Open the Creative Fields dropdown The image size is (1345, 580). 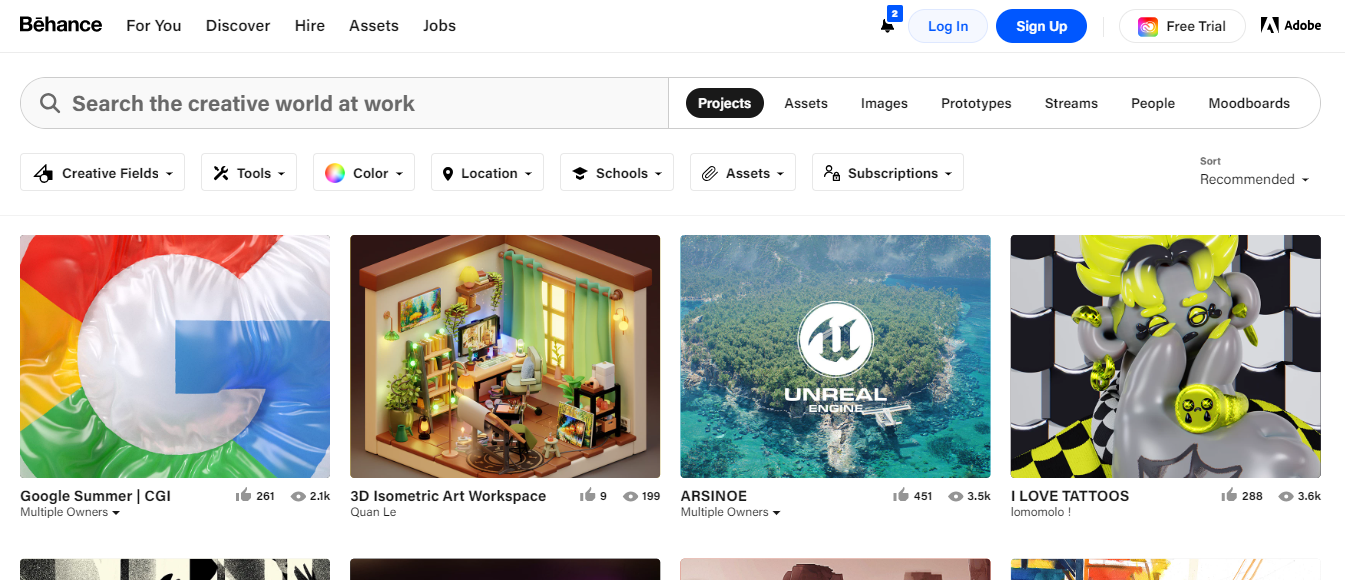[102, 173]
